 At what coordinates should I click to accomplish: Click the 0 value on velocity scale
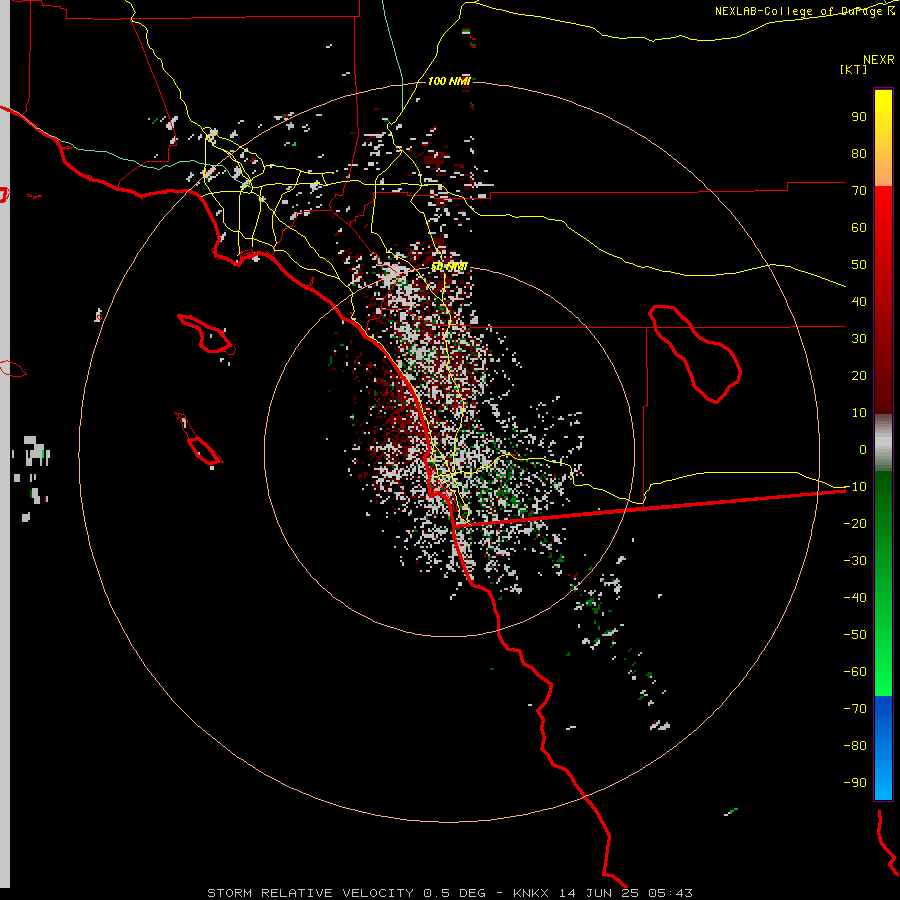pyautogui.click(x=863, y=449)
